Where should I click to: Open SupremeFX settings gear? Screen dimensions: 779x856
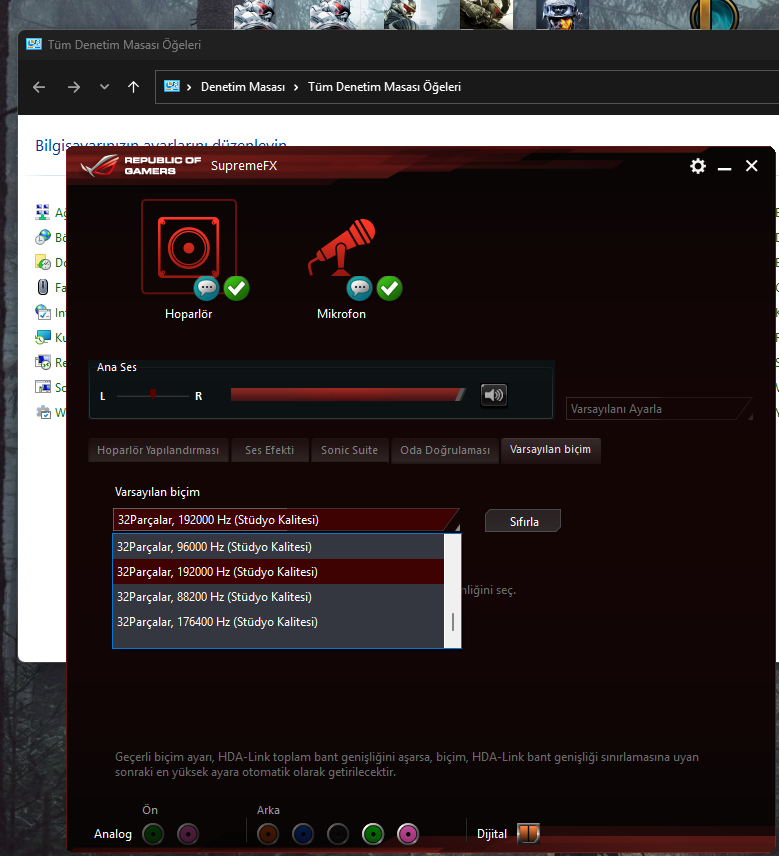(698, 166)
